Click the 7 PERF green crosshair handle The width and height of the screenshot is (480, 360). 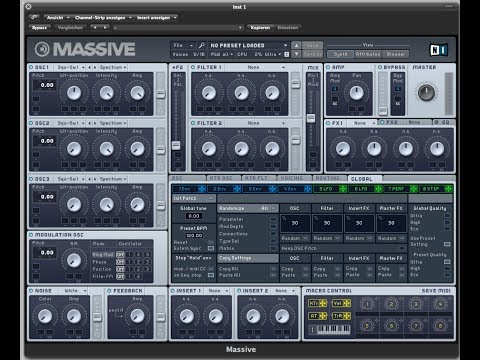(414, 189)
